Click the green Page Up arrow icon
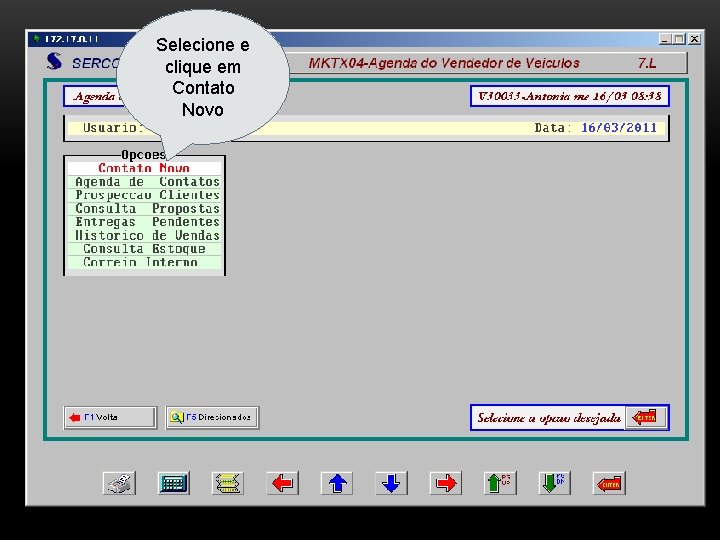 500,483
